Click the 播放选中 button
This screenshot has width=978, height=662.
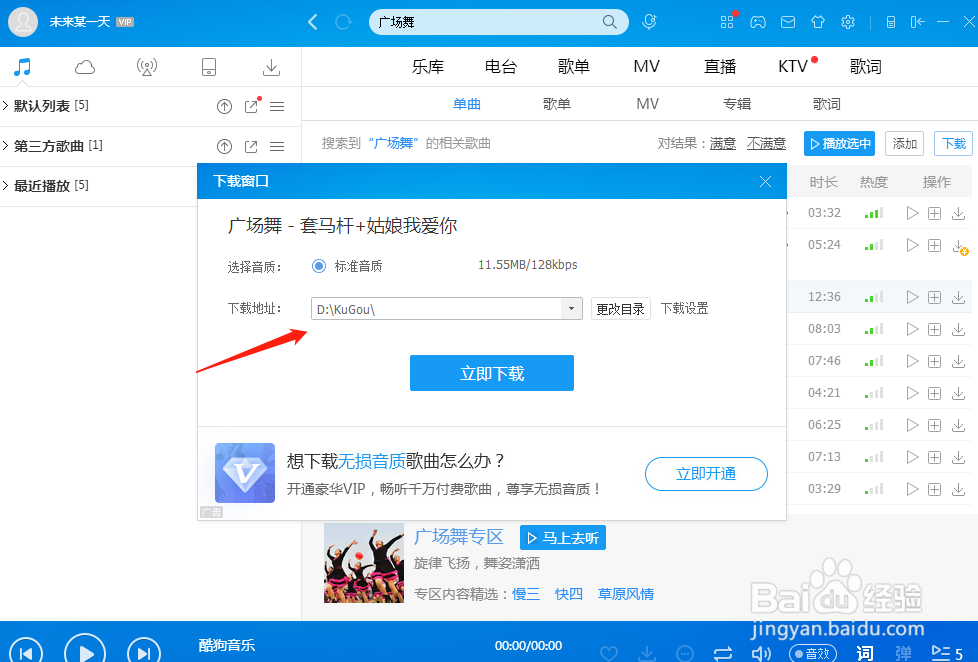(840, 144)
